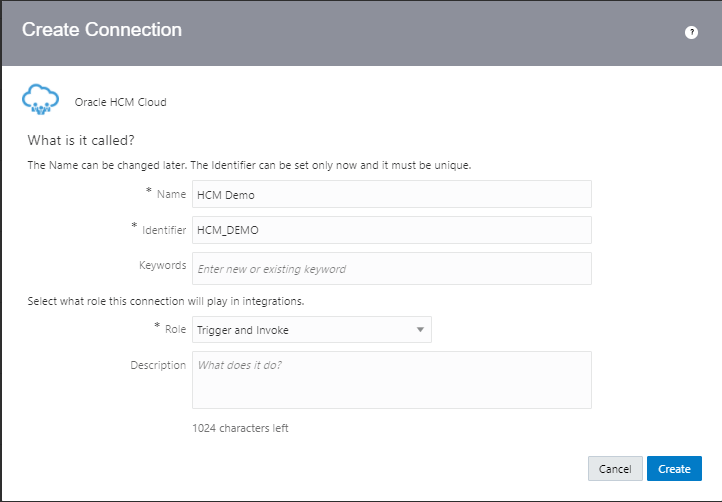Expand the Role dropdown arrow
This screenshot has width=722, height=502.
coord(420,330)
